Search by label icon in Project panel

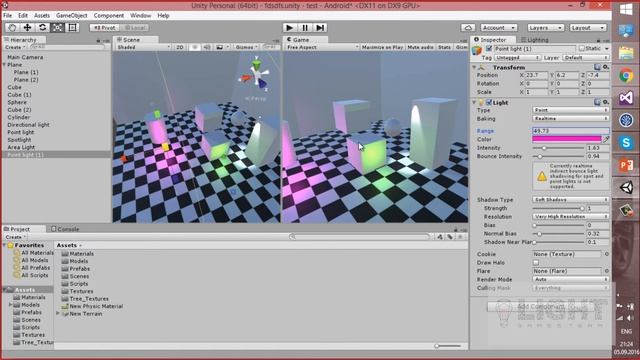450,237
